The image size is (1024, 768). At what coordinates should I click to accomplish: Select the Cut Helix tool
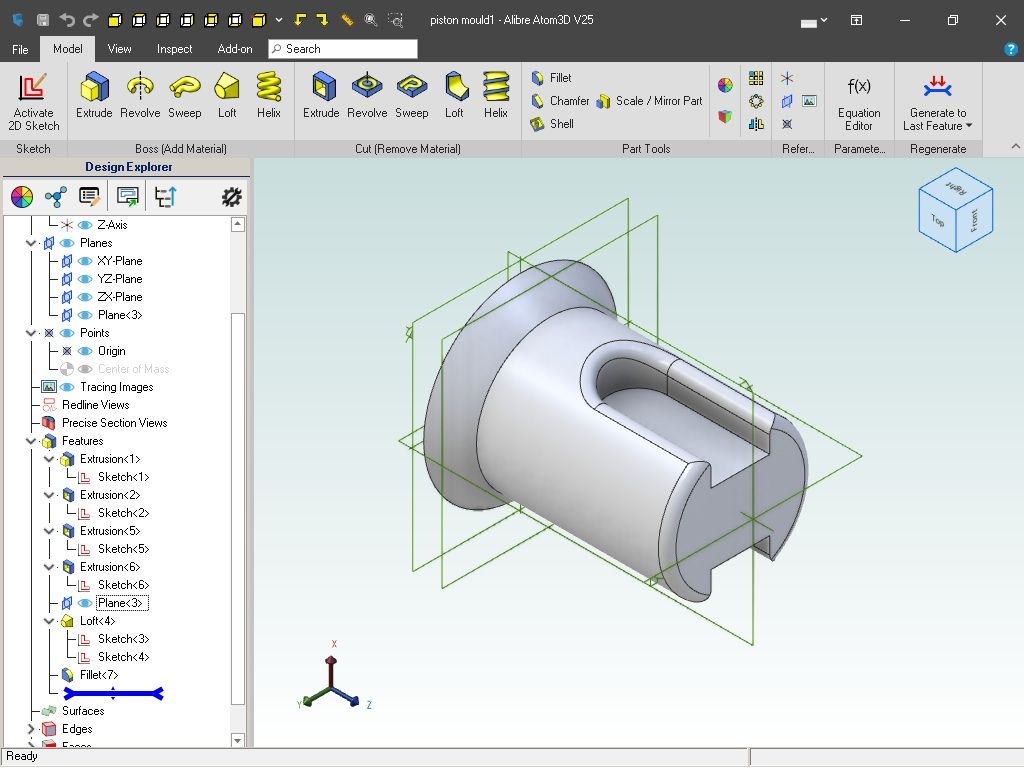496,95
